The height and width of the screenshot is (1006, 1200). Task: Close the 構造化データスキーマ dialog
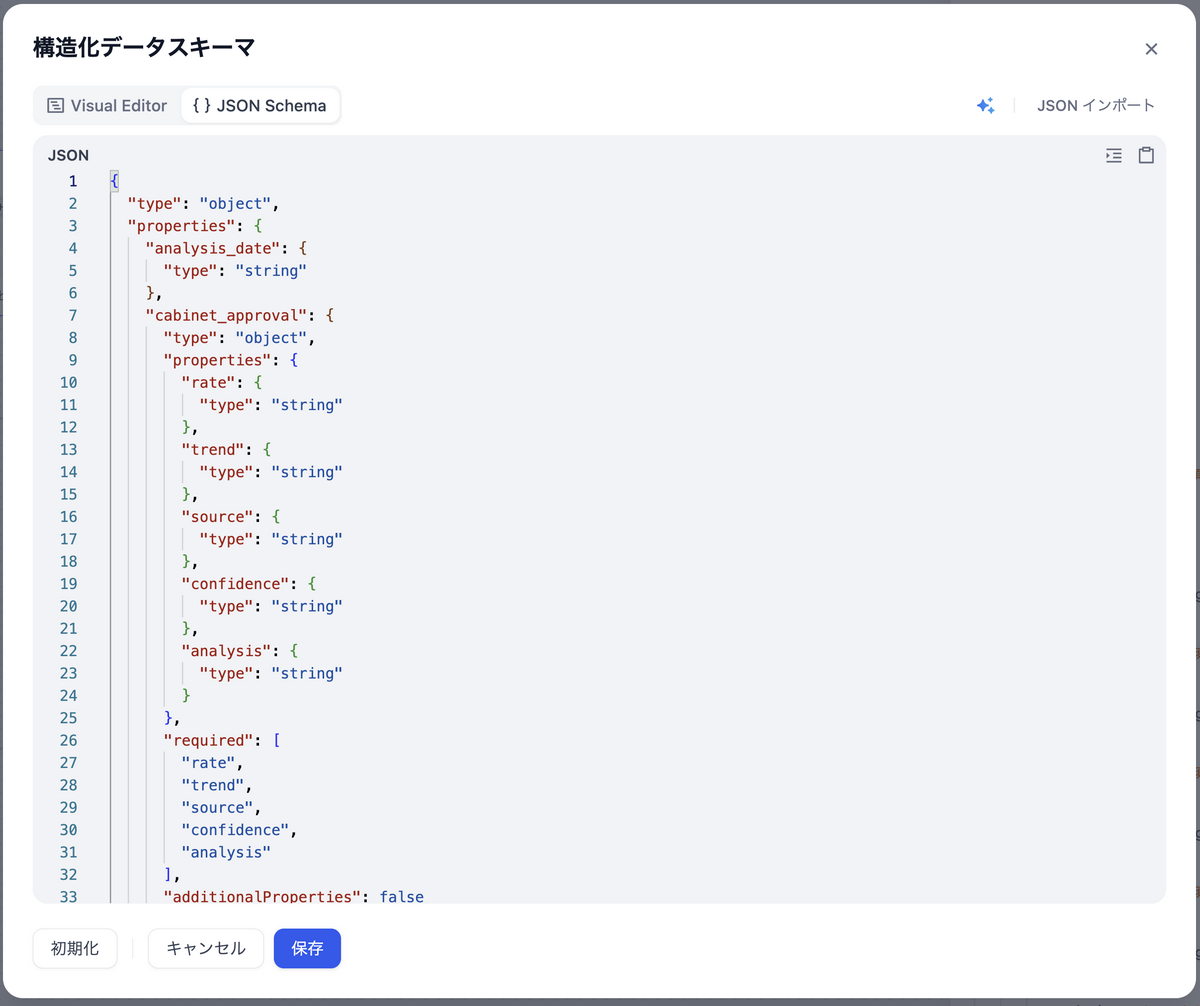(x=1151, y=48)
